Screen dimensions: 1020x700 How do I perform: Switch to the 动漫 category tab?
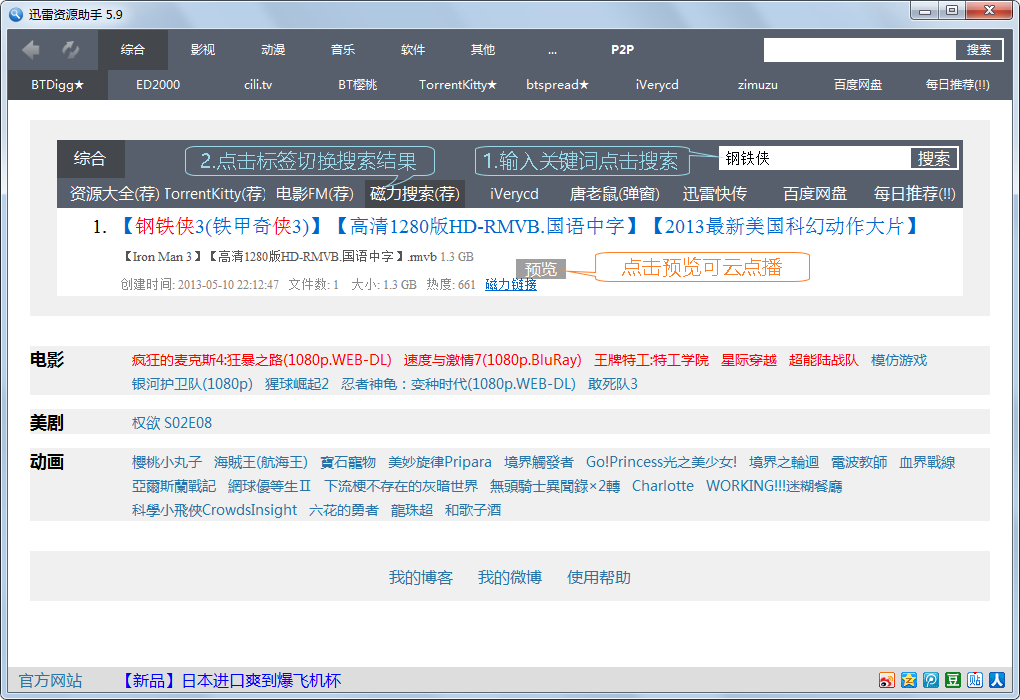pos(273,49)
